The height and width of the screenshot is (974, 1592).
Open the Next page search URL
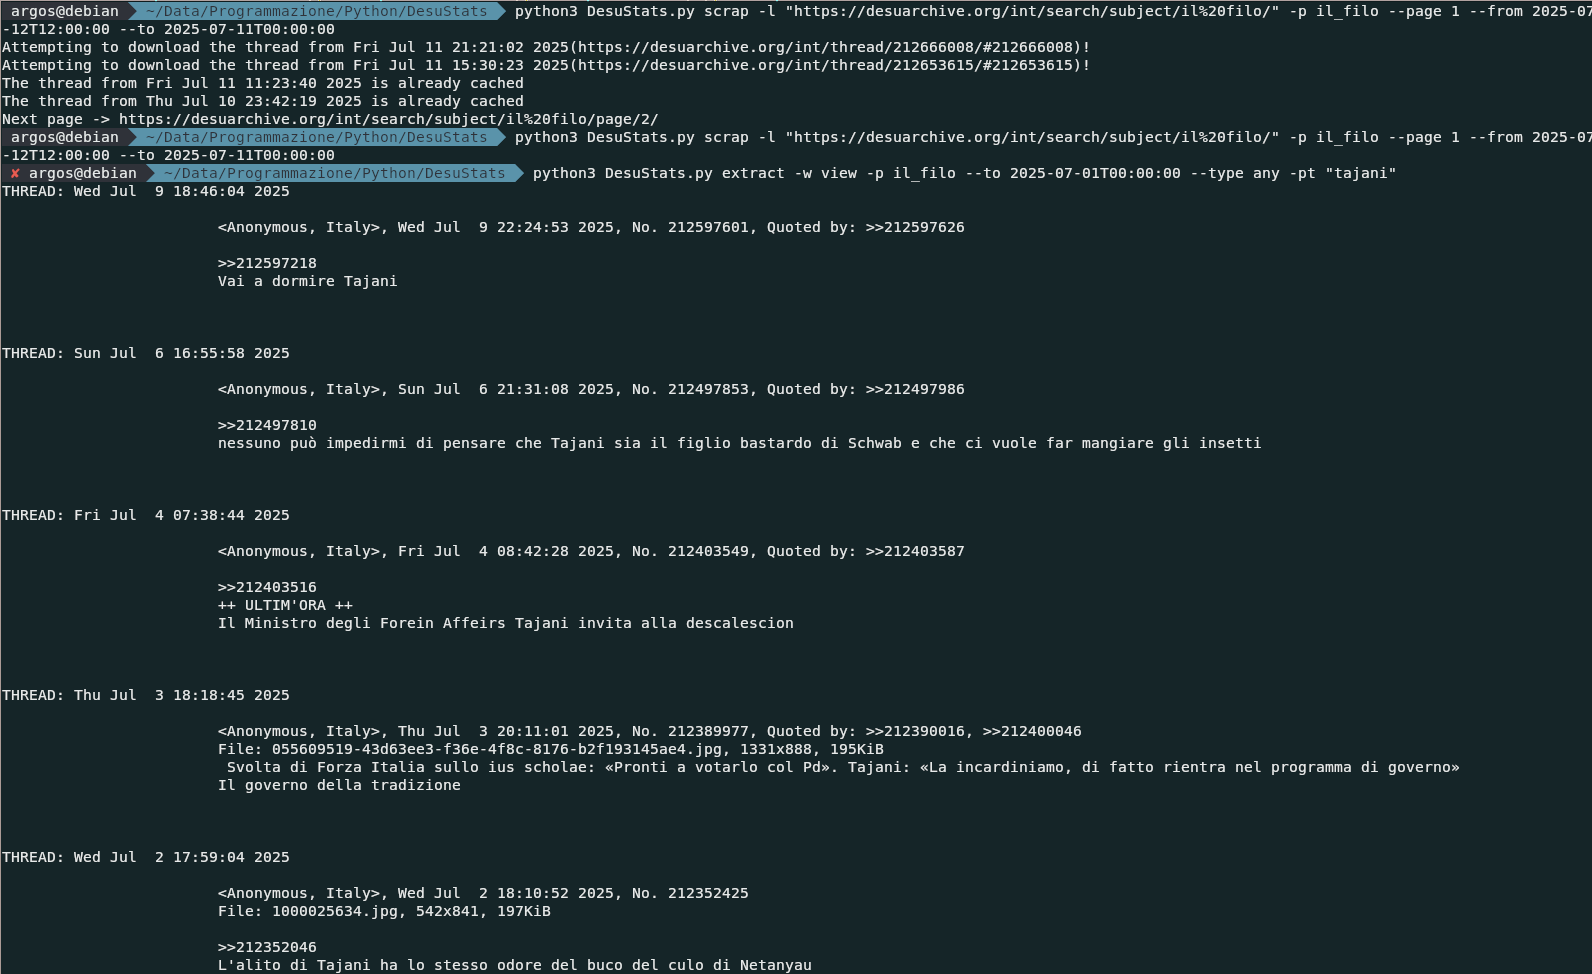pos(389,119)
